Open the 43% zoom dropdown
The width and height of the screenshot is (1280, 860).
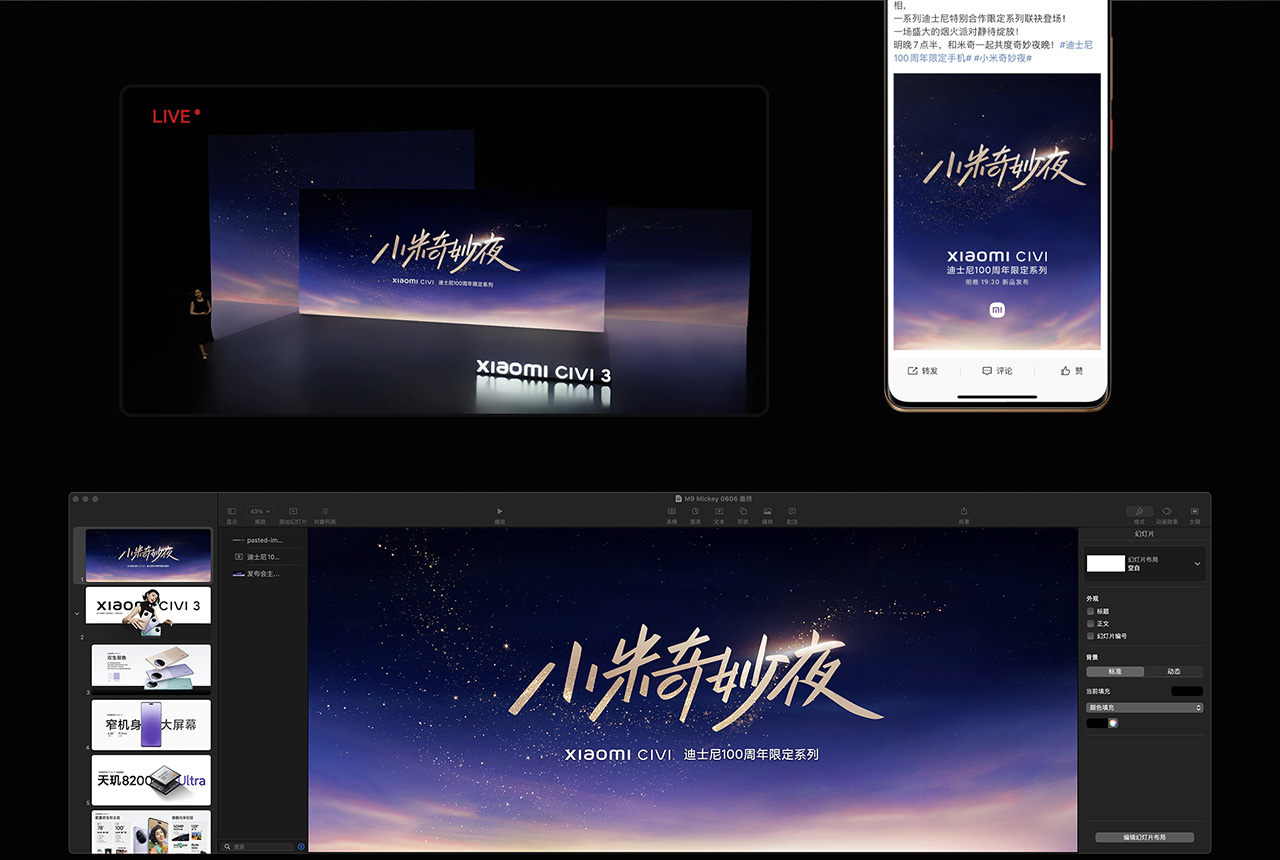point(260,511)
